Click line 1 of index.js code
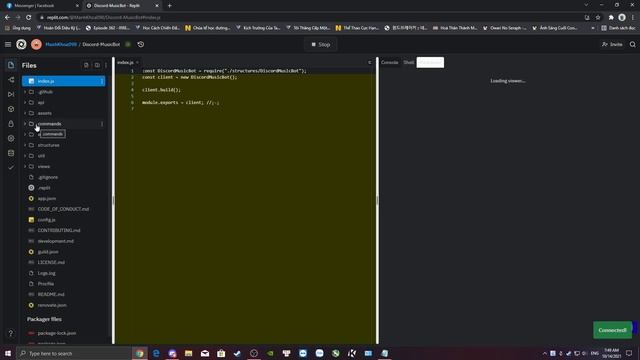 (x=224, y=71)
